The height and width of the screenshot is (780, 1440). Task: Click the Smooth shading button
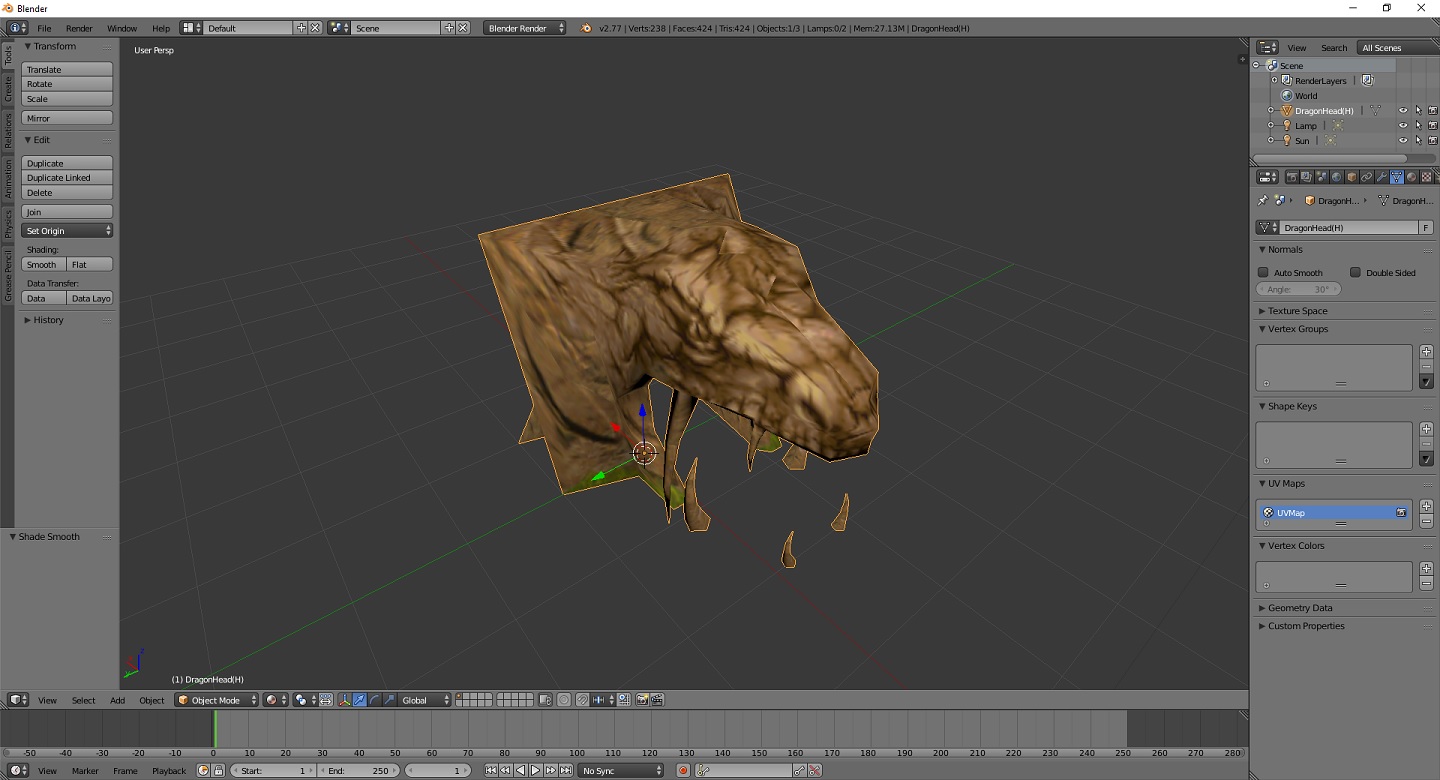[x=43, y=265]
